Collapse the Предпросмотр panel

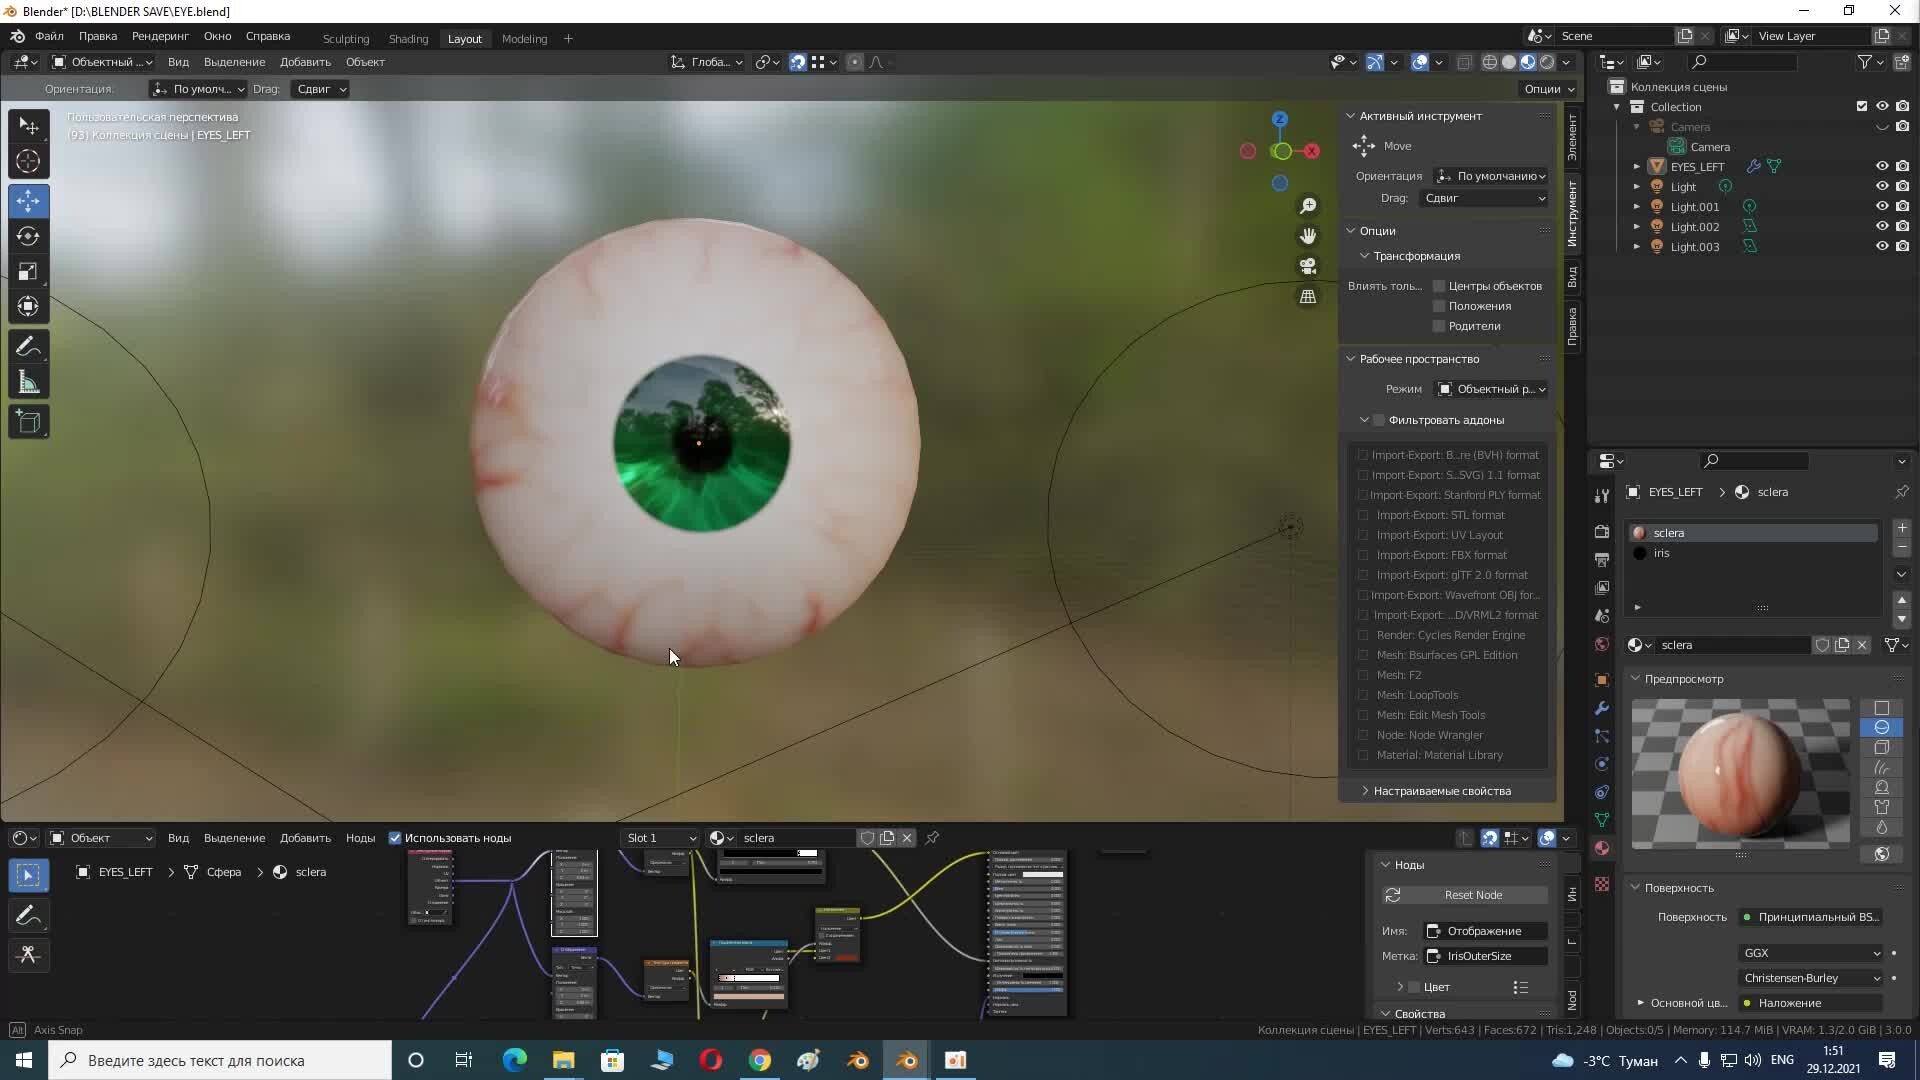point(1634,678)
